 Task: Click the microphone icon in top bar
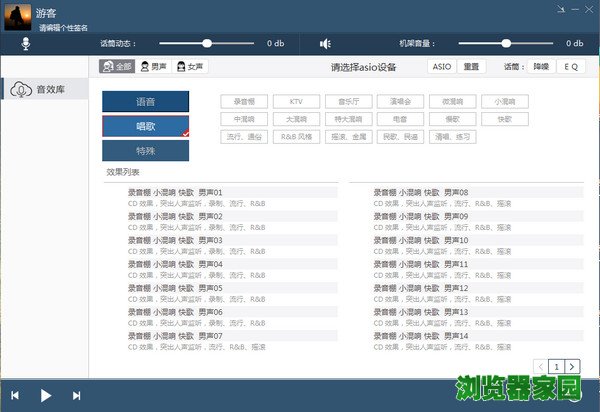[x=26, y=44]
